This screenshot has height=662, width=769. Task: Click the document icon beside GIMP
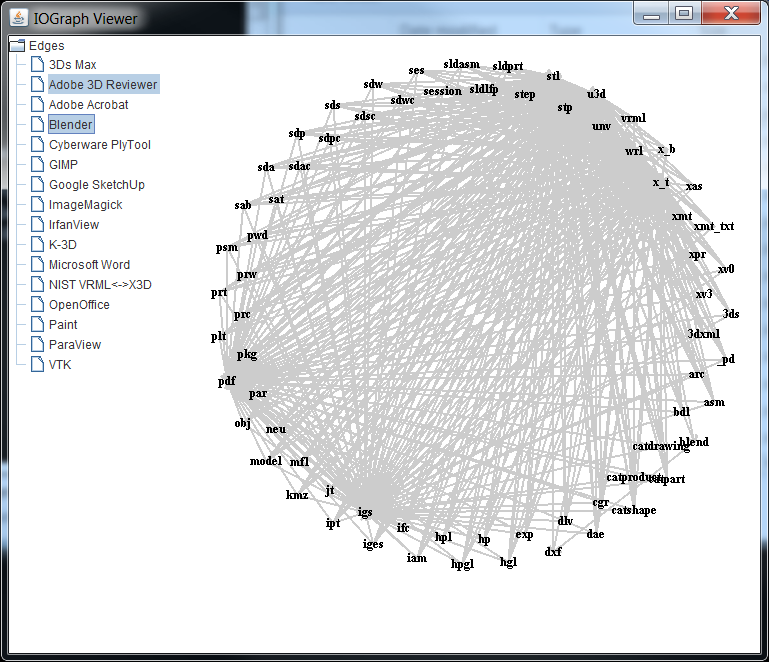[x=37, y=164]
